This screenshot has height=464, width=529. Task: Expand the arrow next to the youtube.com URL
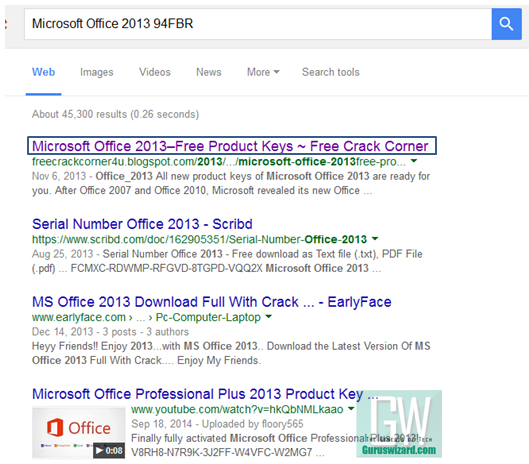pyautogui.click(x=351, y=409)
